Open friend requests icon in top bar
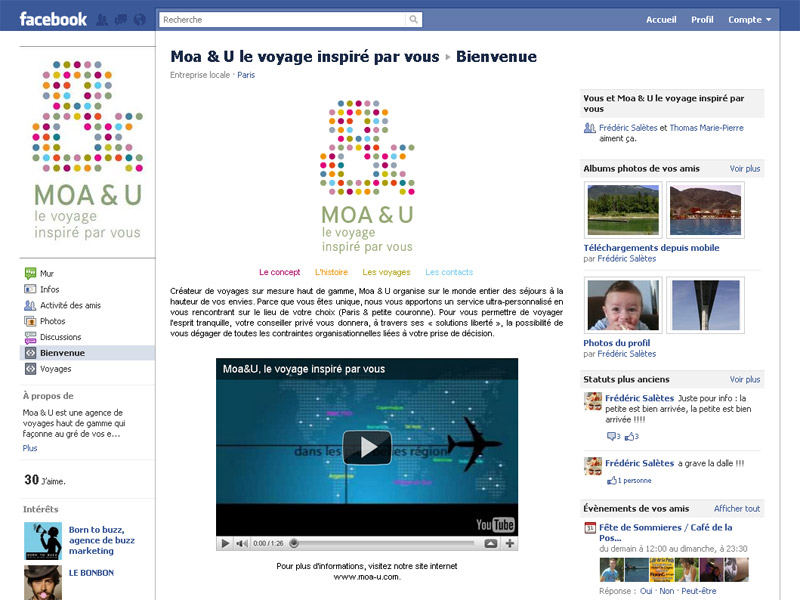 pyautogui.click(x=102, y=19)
